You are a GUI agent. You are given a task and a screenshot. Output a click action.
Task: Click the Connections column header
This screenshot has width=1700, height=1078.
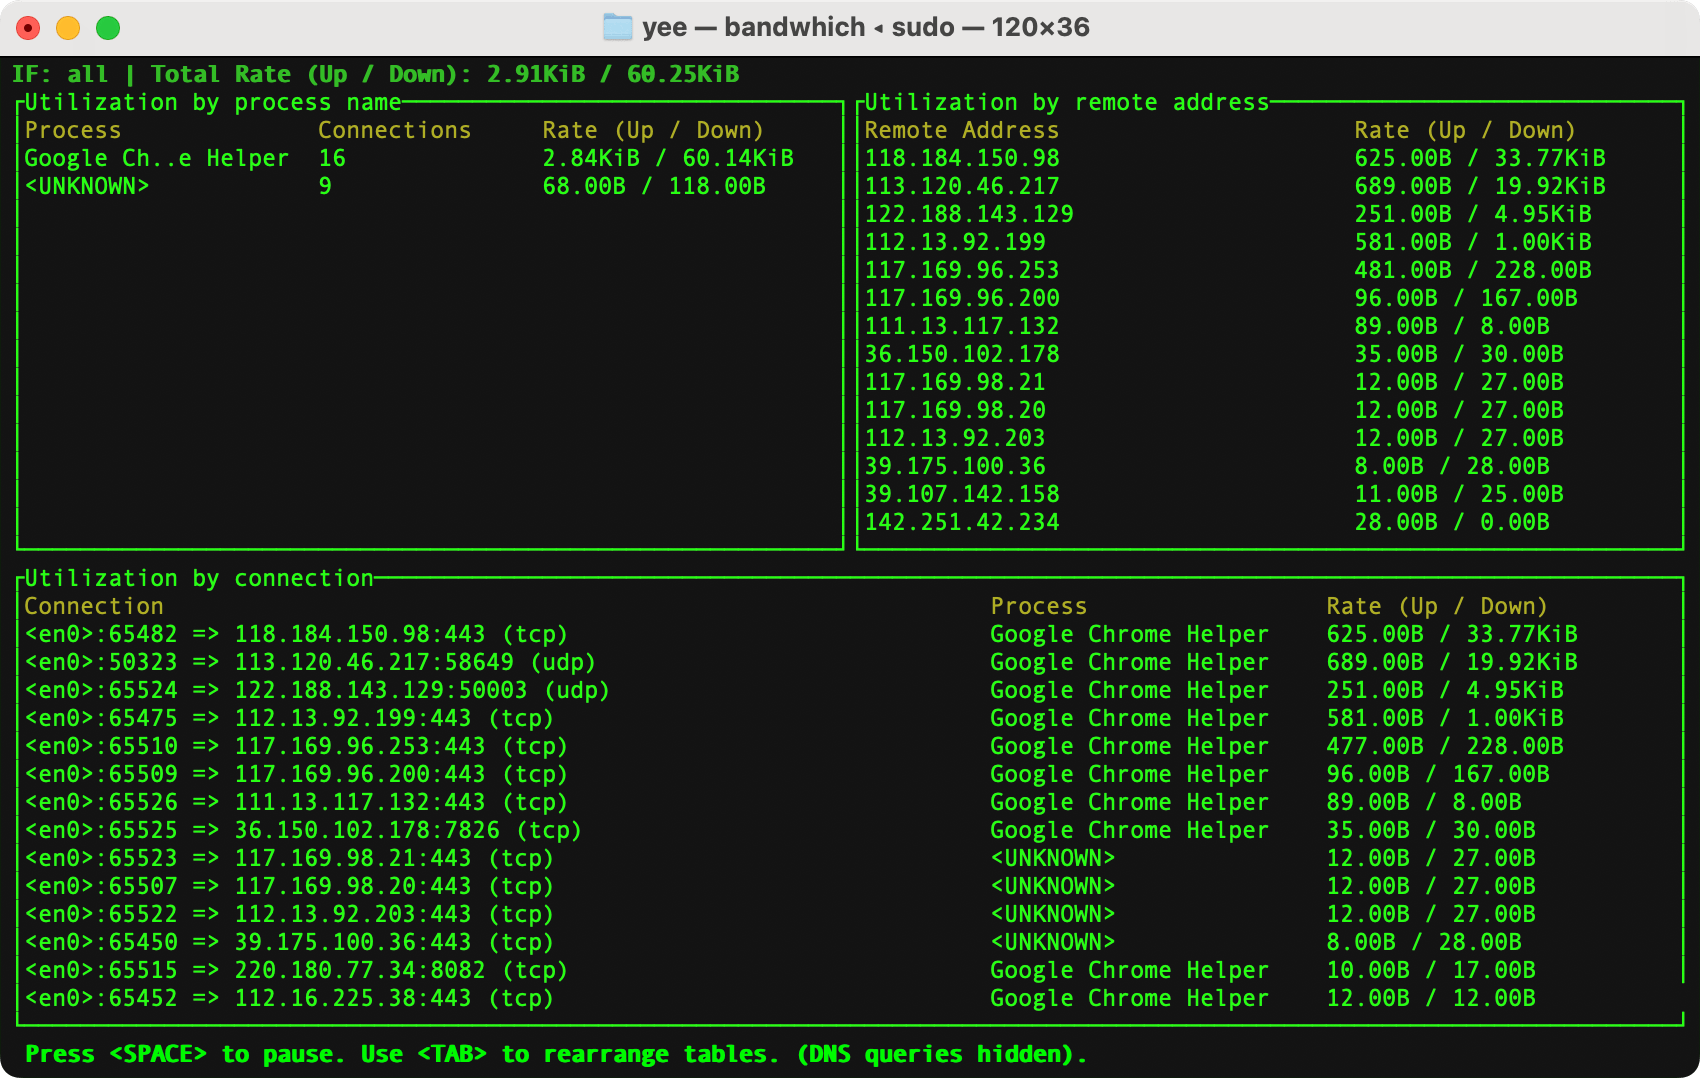point(395,130)
